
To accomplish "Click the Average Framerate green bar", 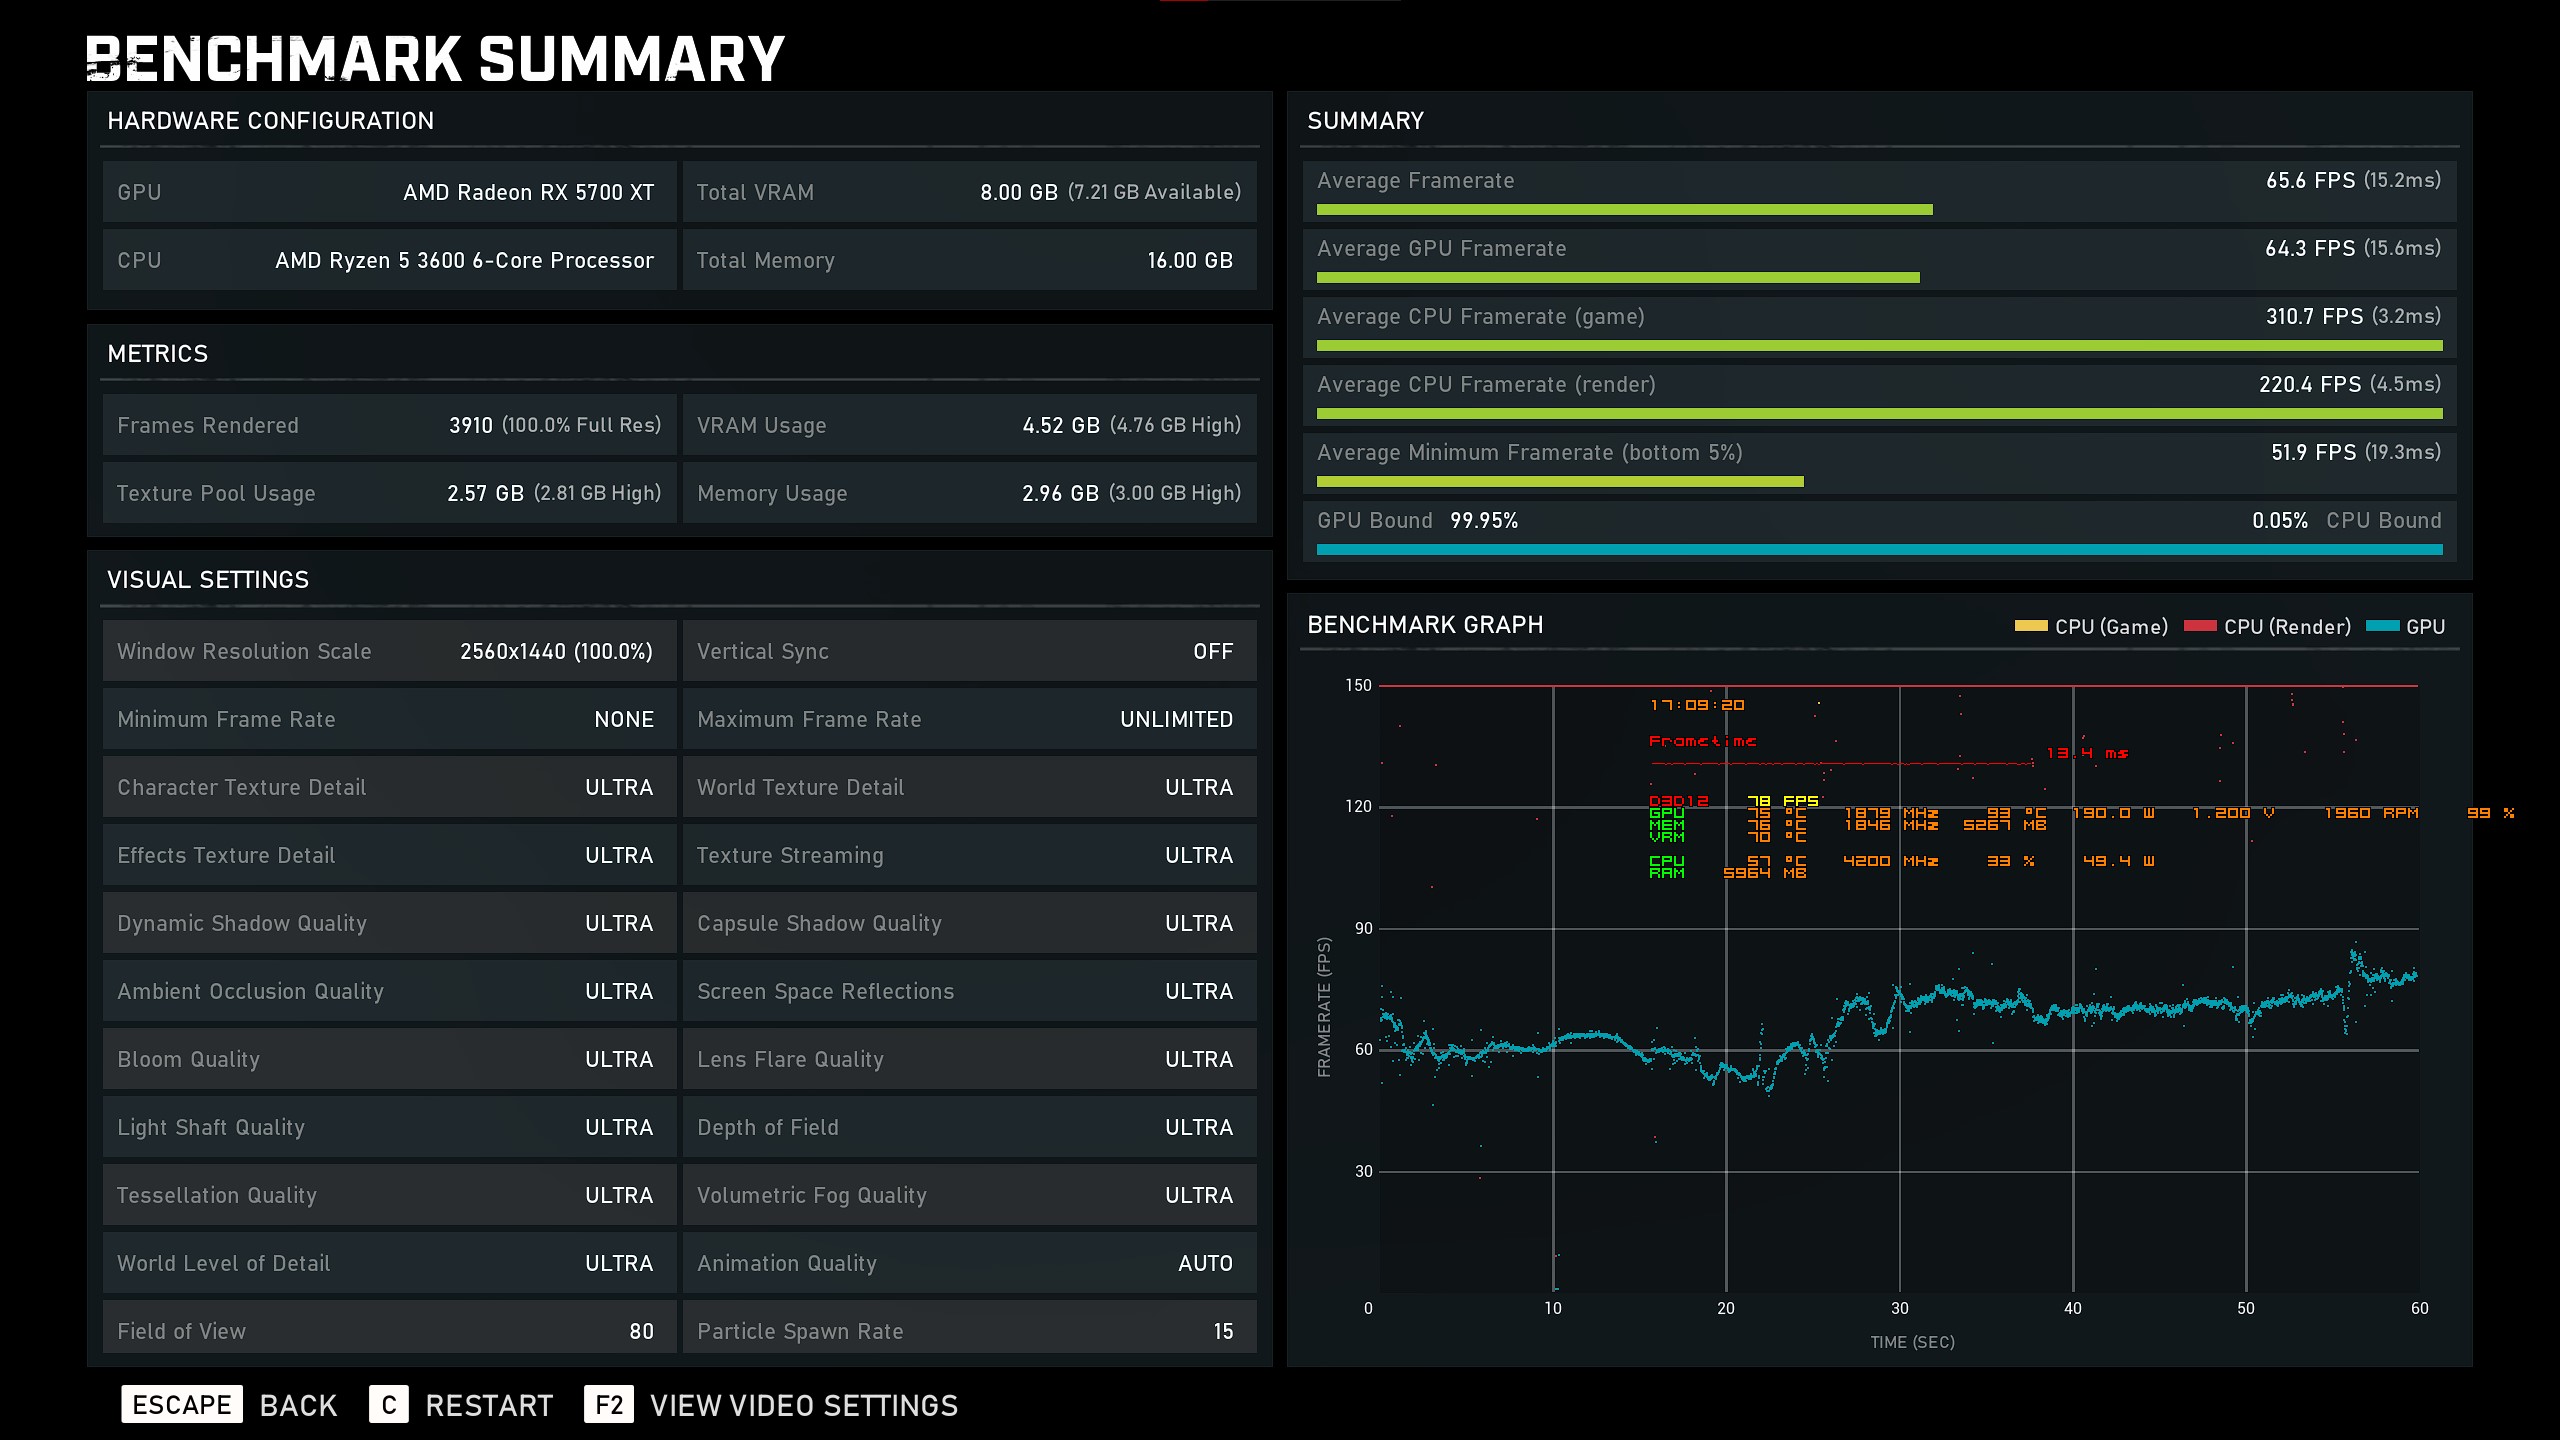I will [x=1624, y=210].
